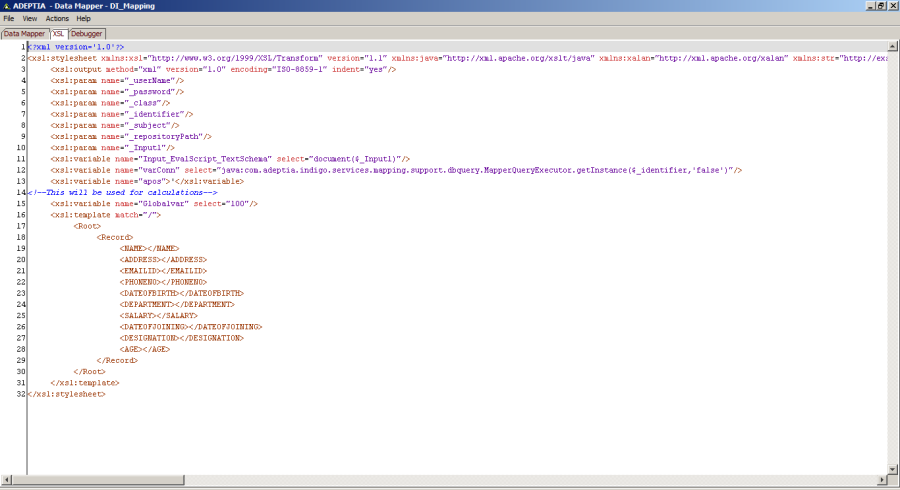Click the horizontal scrollbar right arrow

[x=881, y=479]
